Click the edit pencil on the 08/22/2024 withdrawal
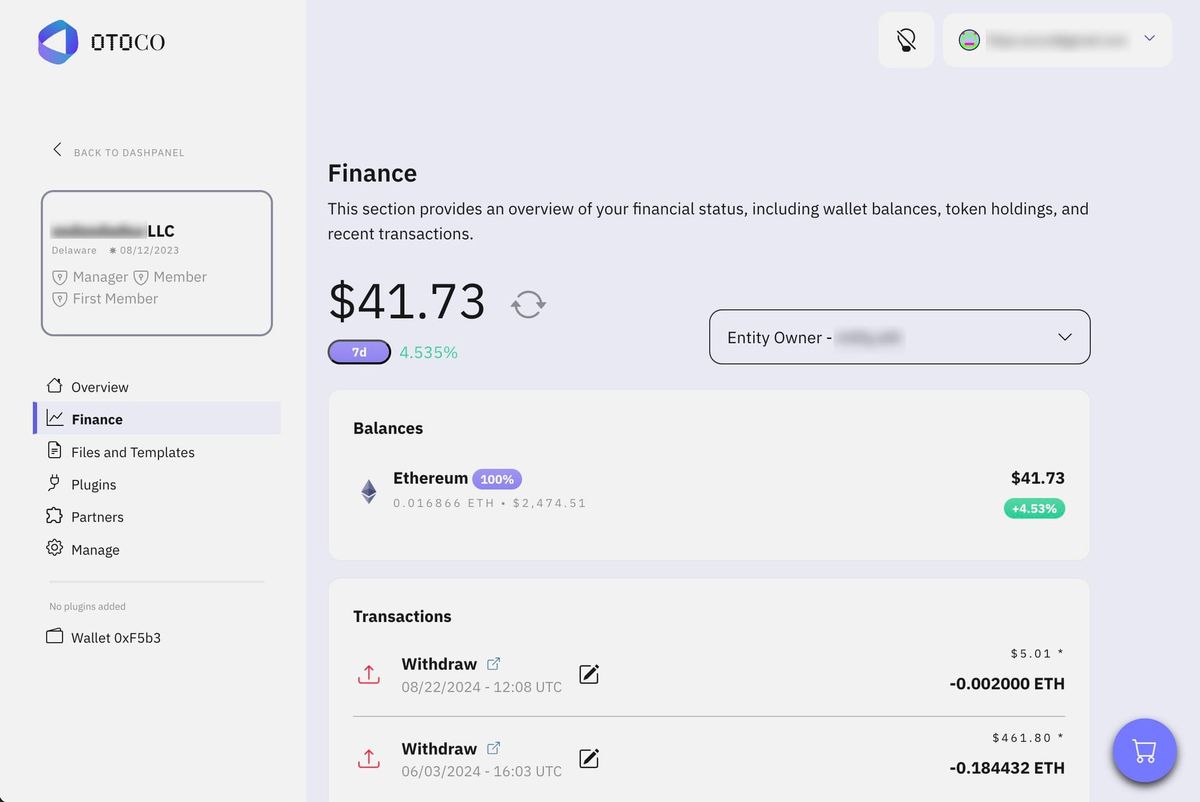 [588, 673]
